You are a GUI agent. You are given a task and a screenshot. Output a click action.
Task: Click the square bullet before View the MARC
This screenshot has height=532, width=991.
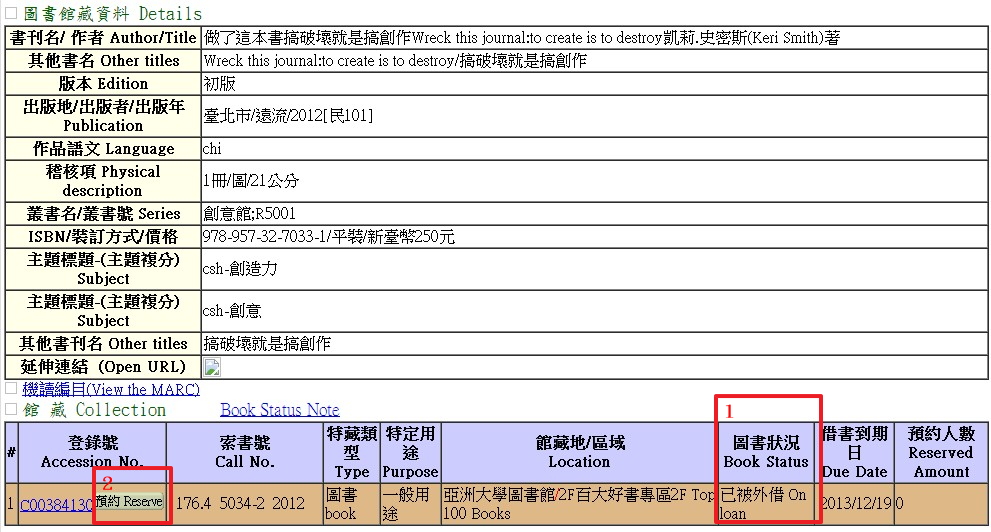(x=11, y=388)
